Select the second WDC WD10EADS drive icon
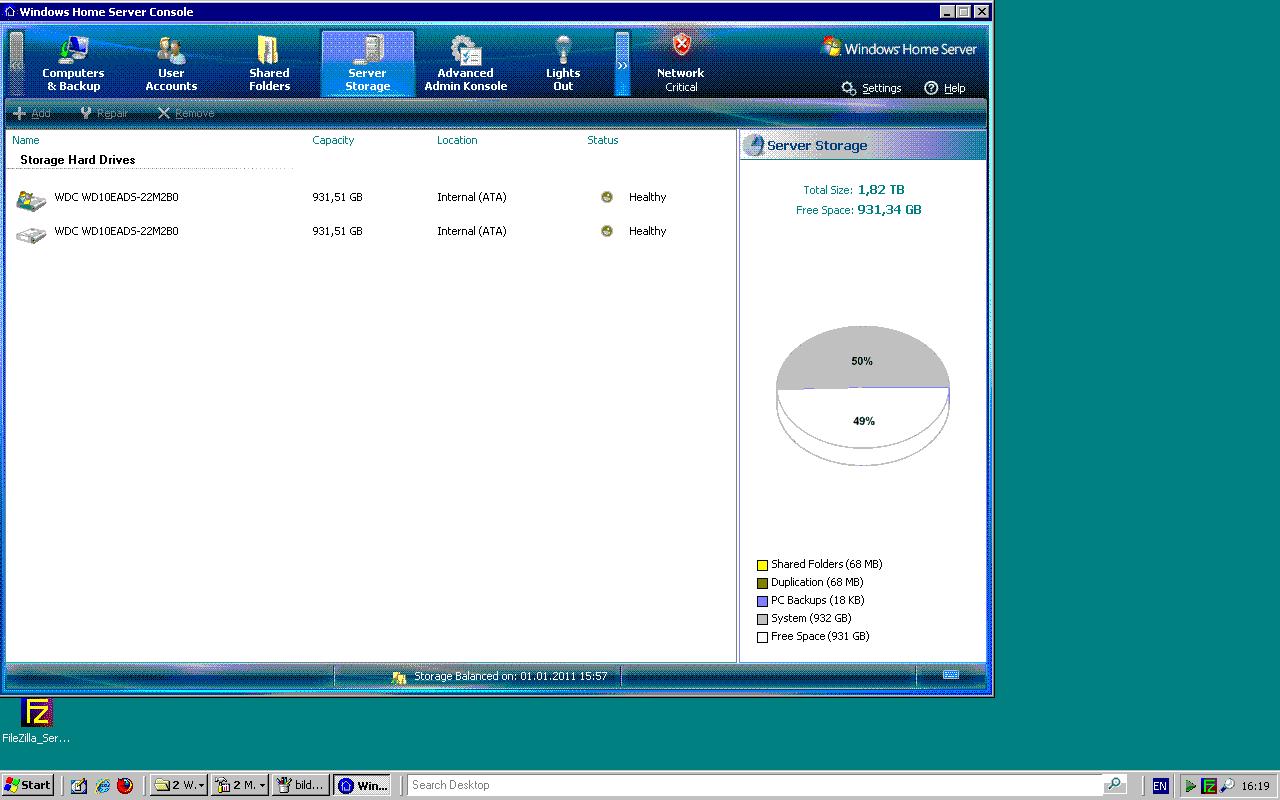The height and width of the screenshot is (800, 1280). (31, 235)
